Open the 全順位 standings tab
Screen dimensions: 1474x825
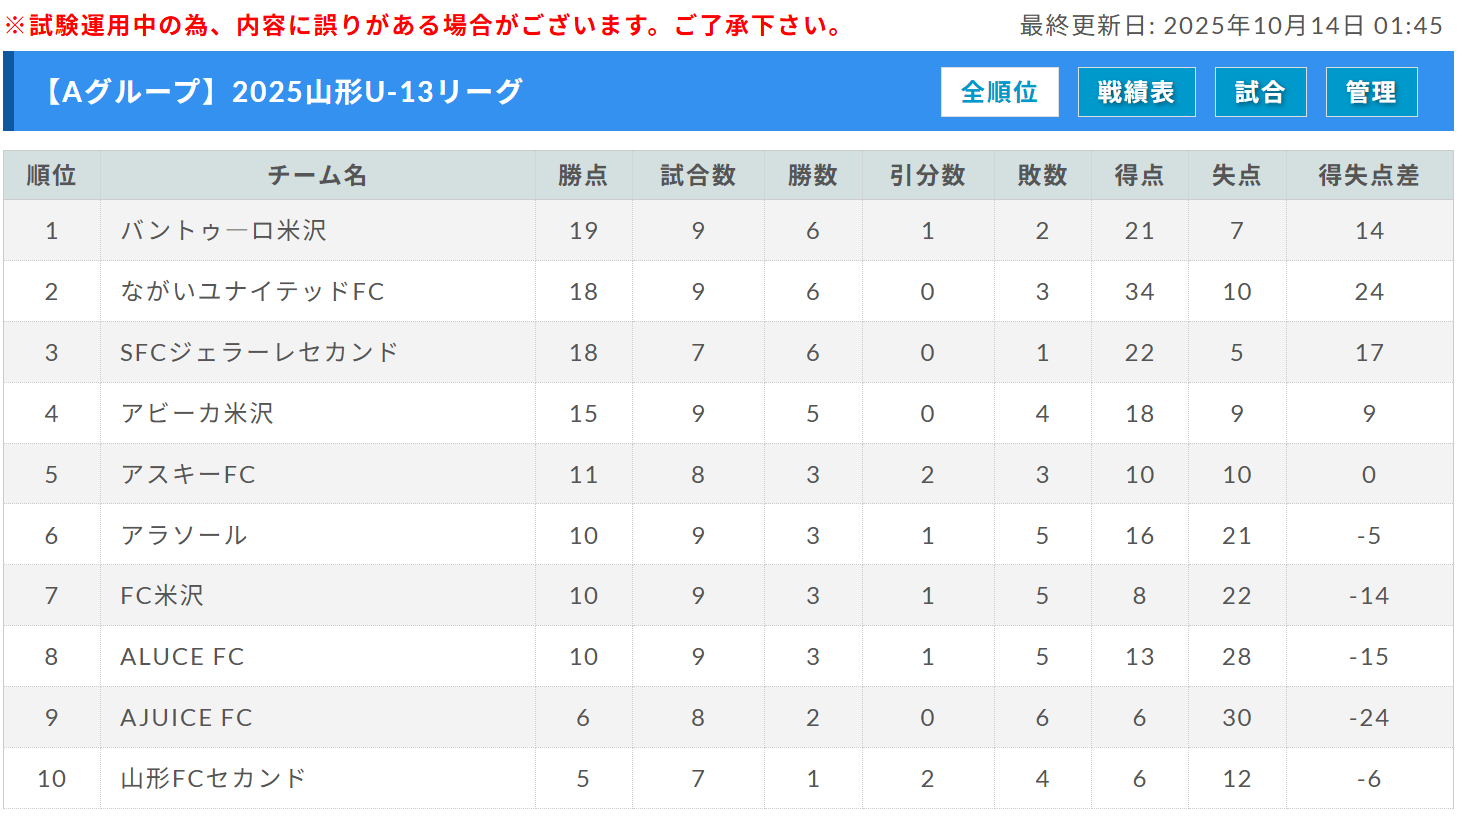[x=999, y=92]
